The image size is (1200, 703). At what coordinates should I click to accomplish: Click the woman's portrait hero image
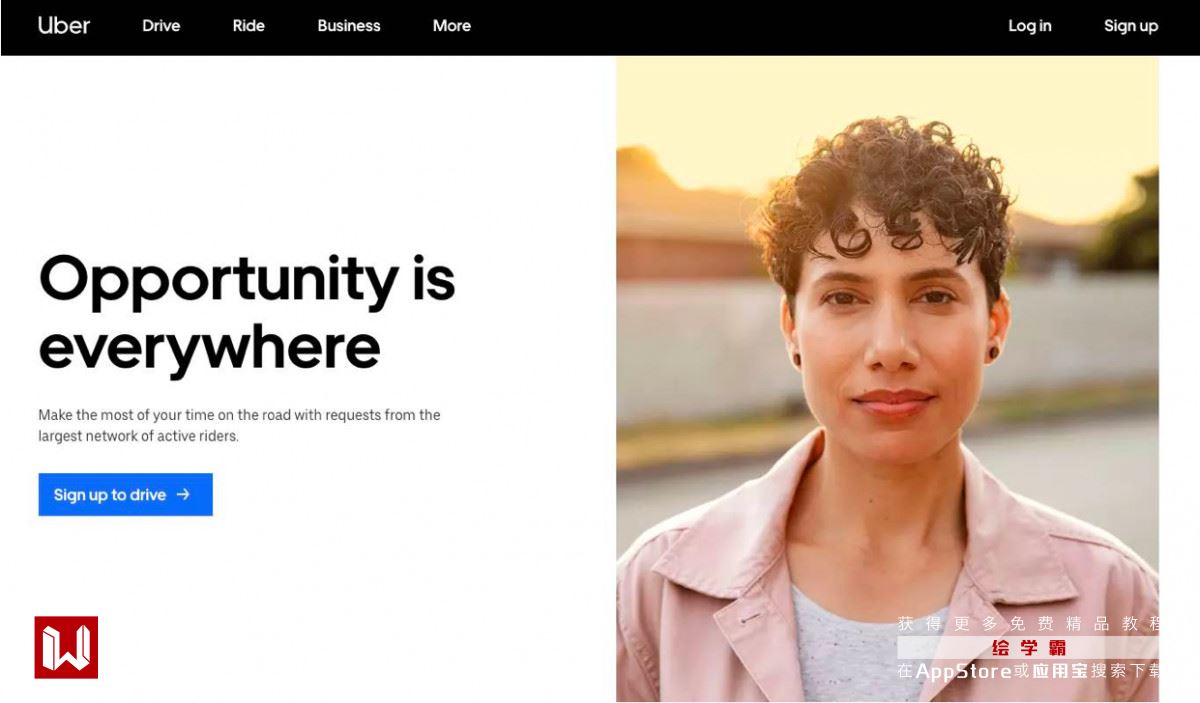pyautogui.click(x=887, y=378)
